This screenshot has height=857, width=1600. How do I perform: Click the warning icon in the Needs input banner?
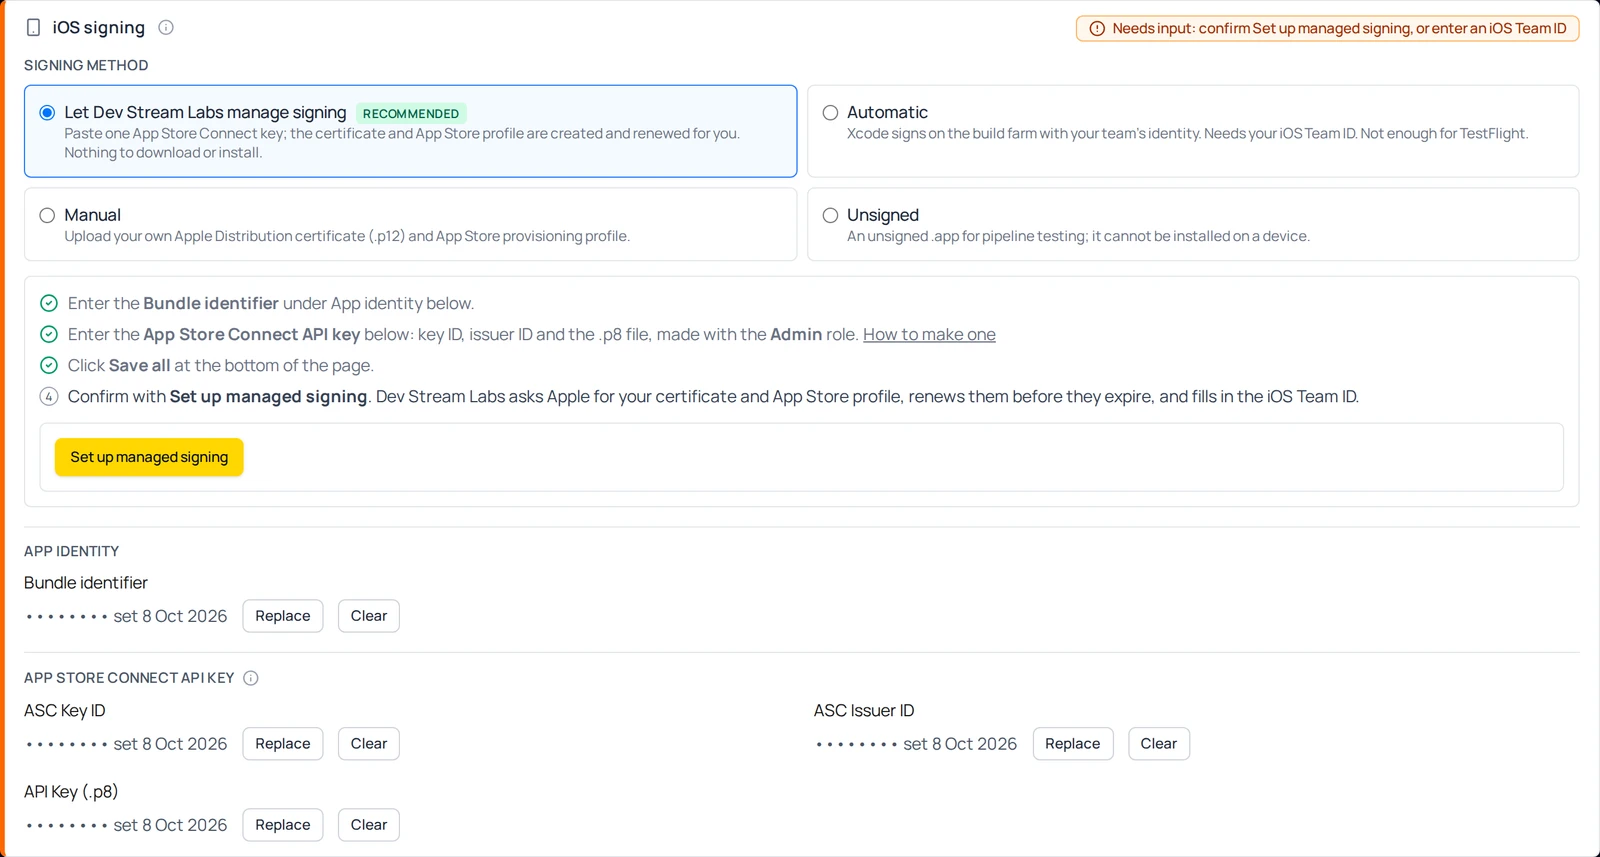pos(1097,29)
